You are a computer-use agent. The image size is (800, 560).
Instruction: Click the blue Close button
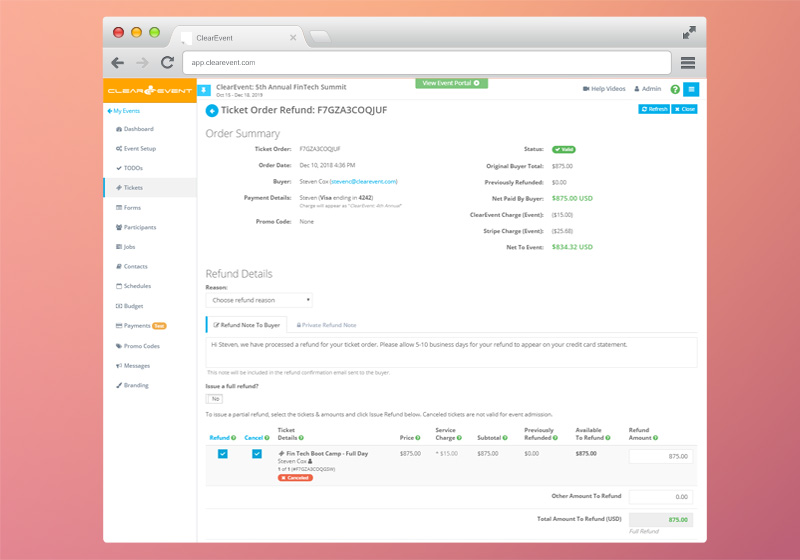[684, 109]
